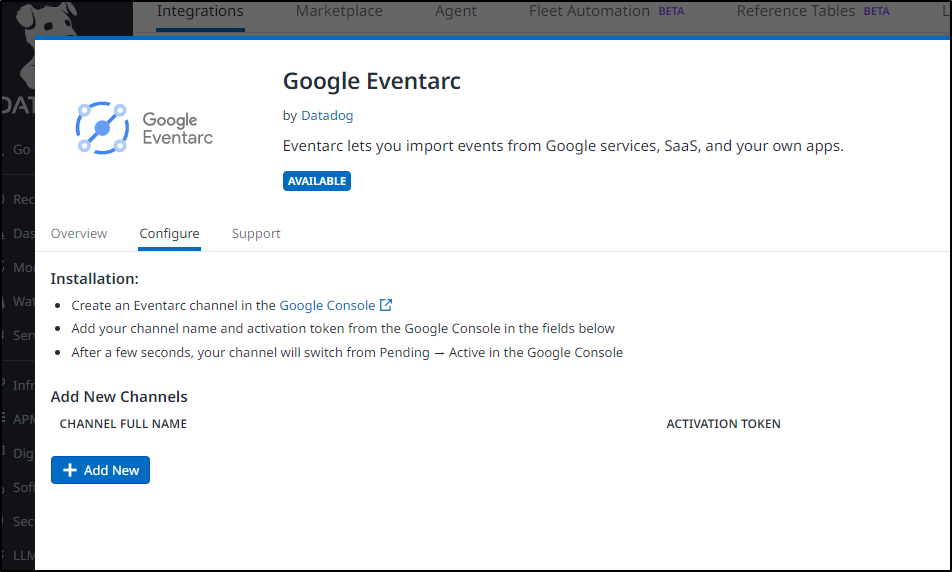Viewport: 952px width, 572px height.
Task: Follow the Datadog author link
Action: [x=327, y=115]
